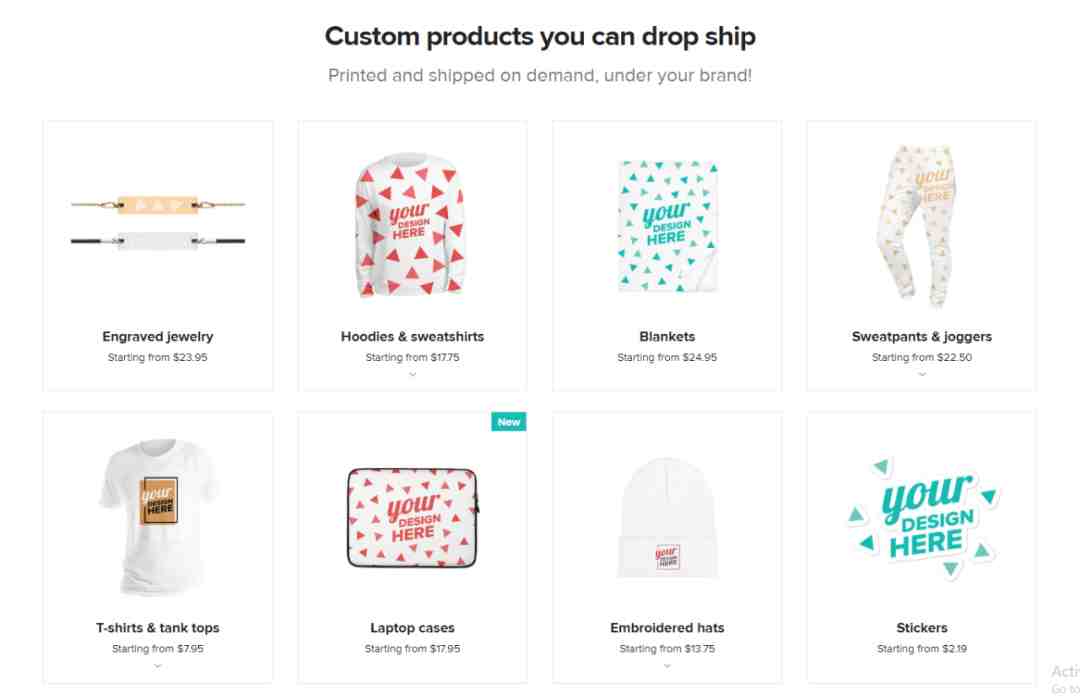The width and height of the screenshot is (1080, 699).
Task: Expand chevron under T-shirts & tank tops
Action: click(x=158, y=666)
